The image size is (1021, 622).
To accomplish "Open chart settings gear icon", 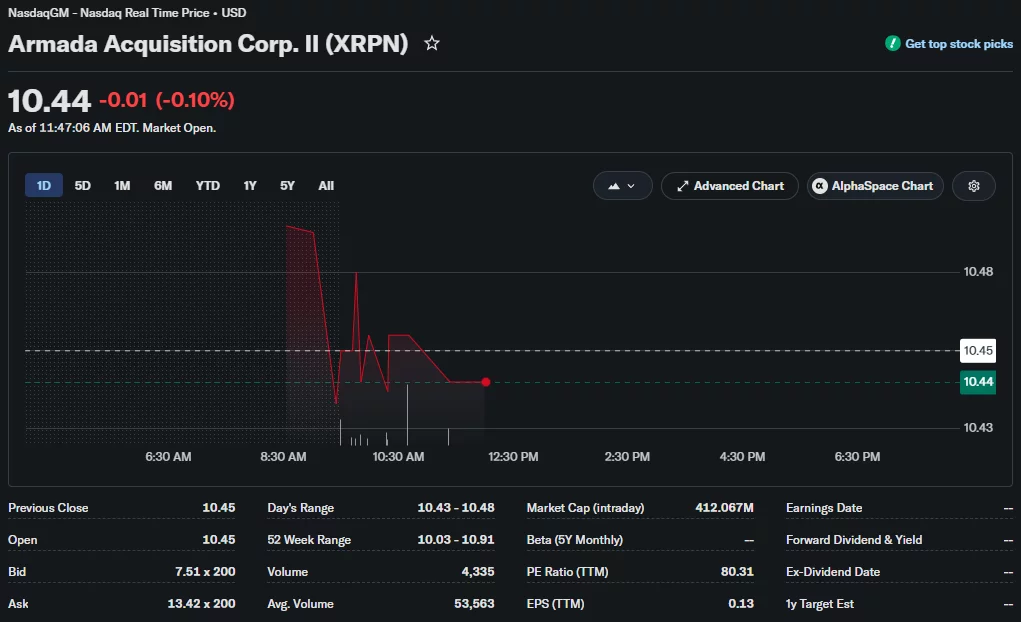I will click(x=973, y=186).
